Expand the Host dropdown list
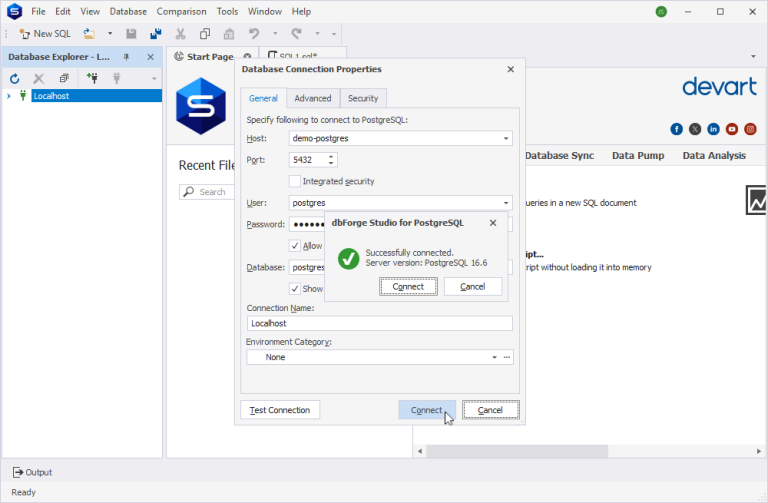768x503 pixels. [506, 139]
